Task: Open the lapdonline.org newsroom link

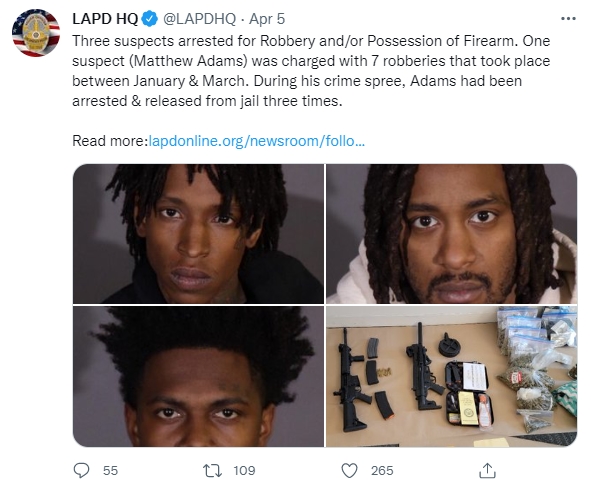Action: pyautogui.click(x=257, y=141)
